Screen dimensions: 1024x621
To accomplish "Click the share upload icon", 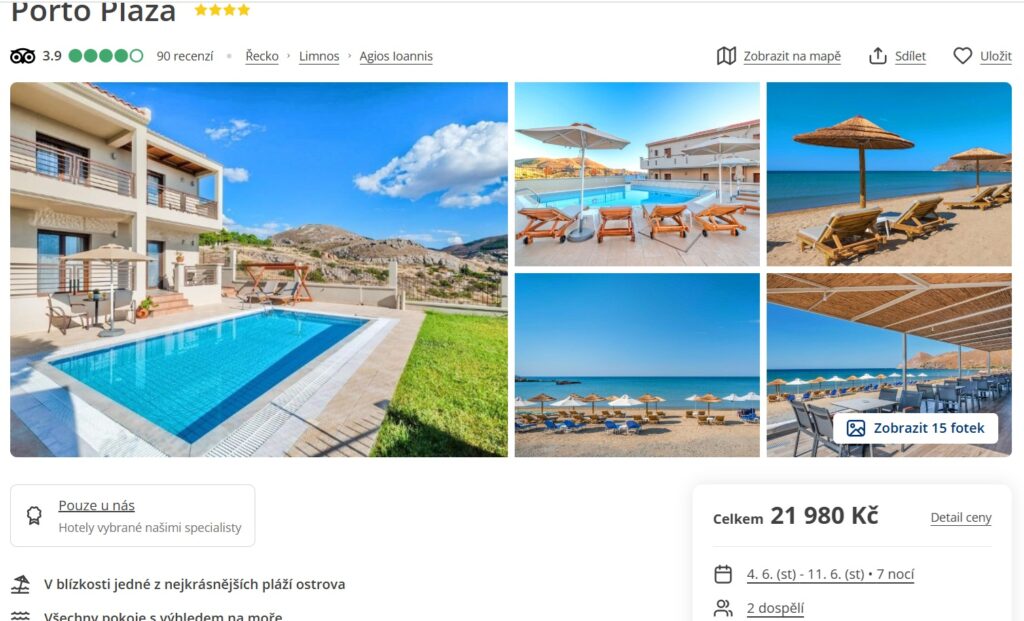I will point(878,56).
